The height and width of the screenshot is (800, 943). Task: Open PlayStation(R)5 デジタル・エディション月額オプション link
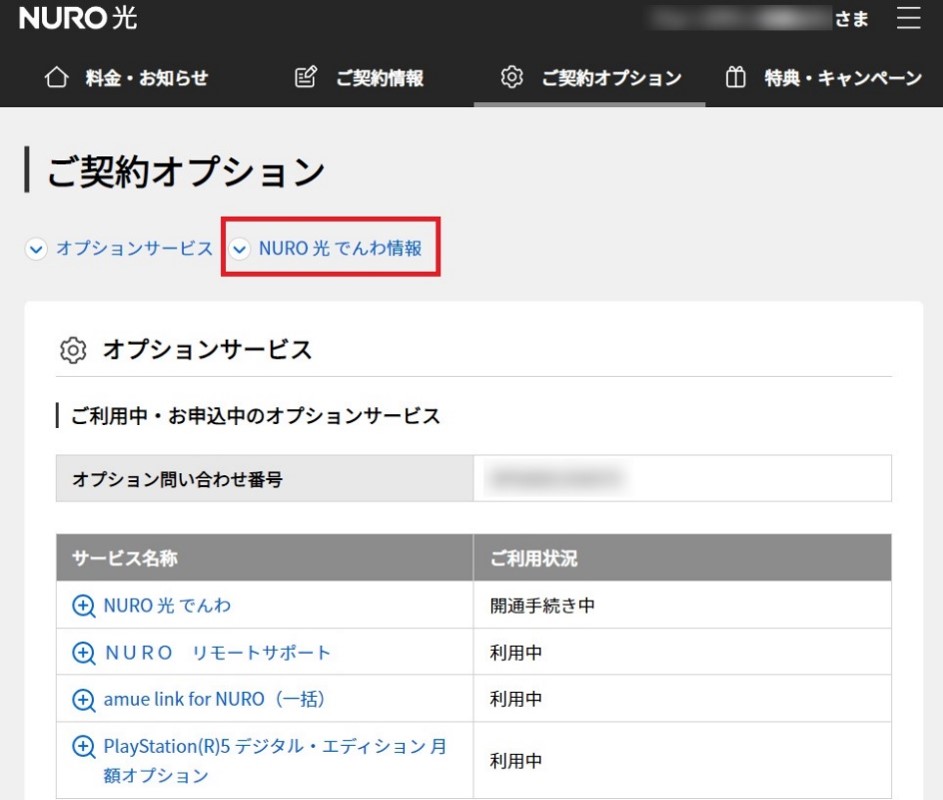[275, 760]
